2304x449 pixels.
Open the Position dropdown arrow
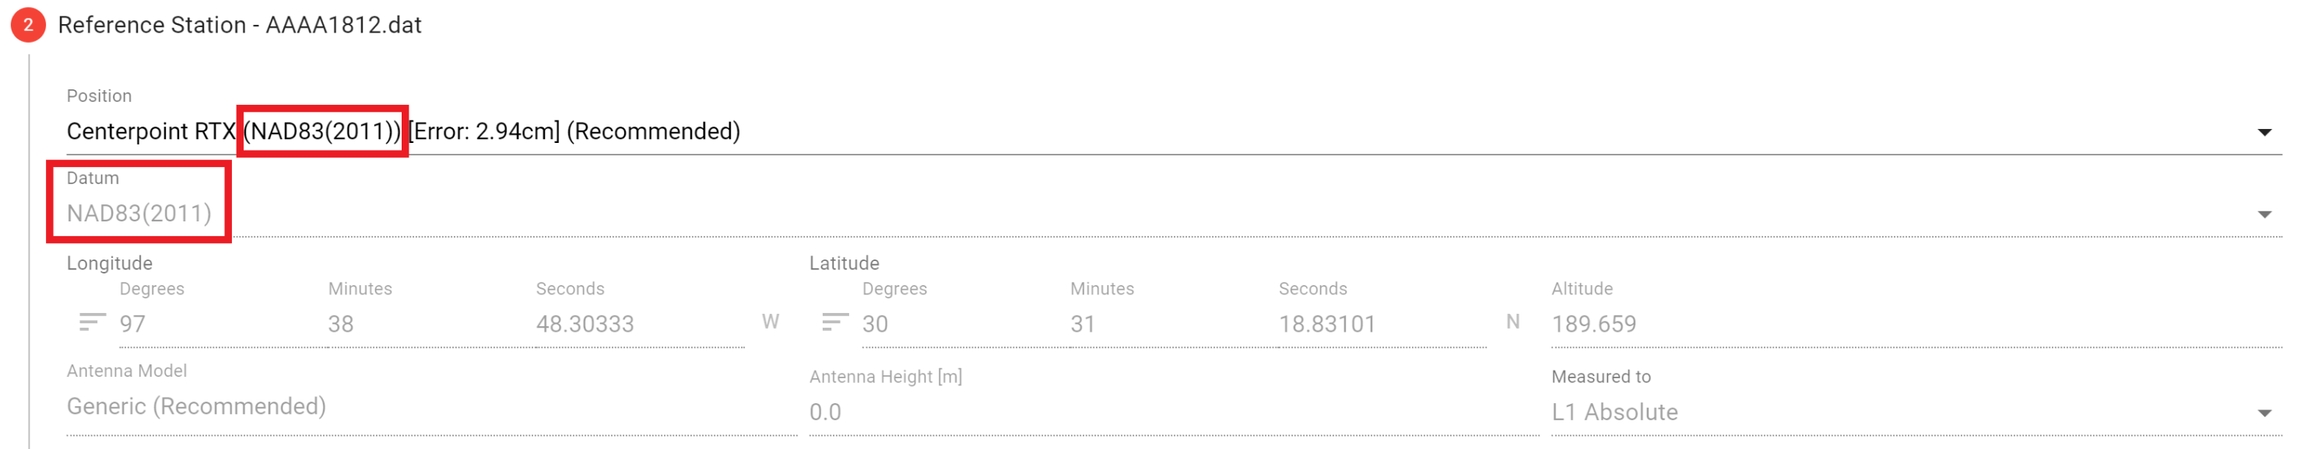(2265, 132)
